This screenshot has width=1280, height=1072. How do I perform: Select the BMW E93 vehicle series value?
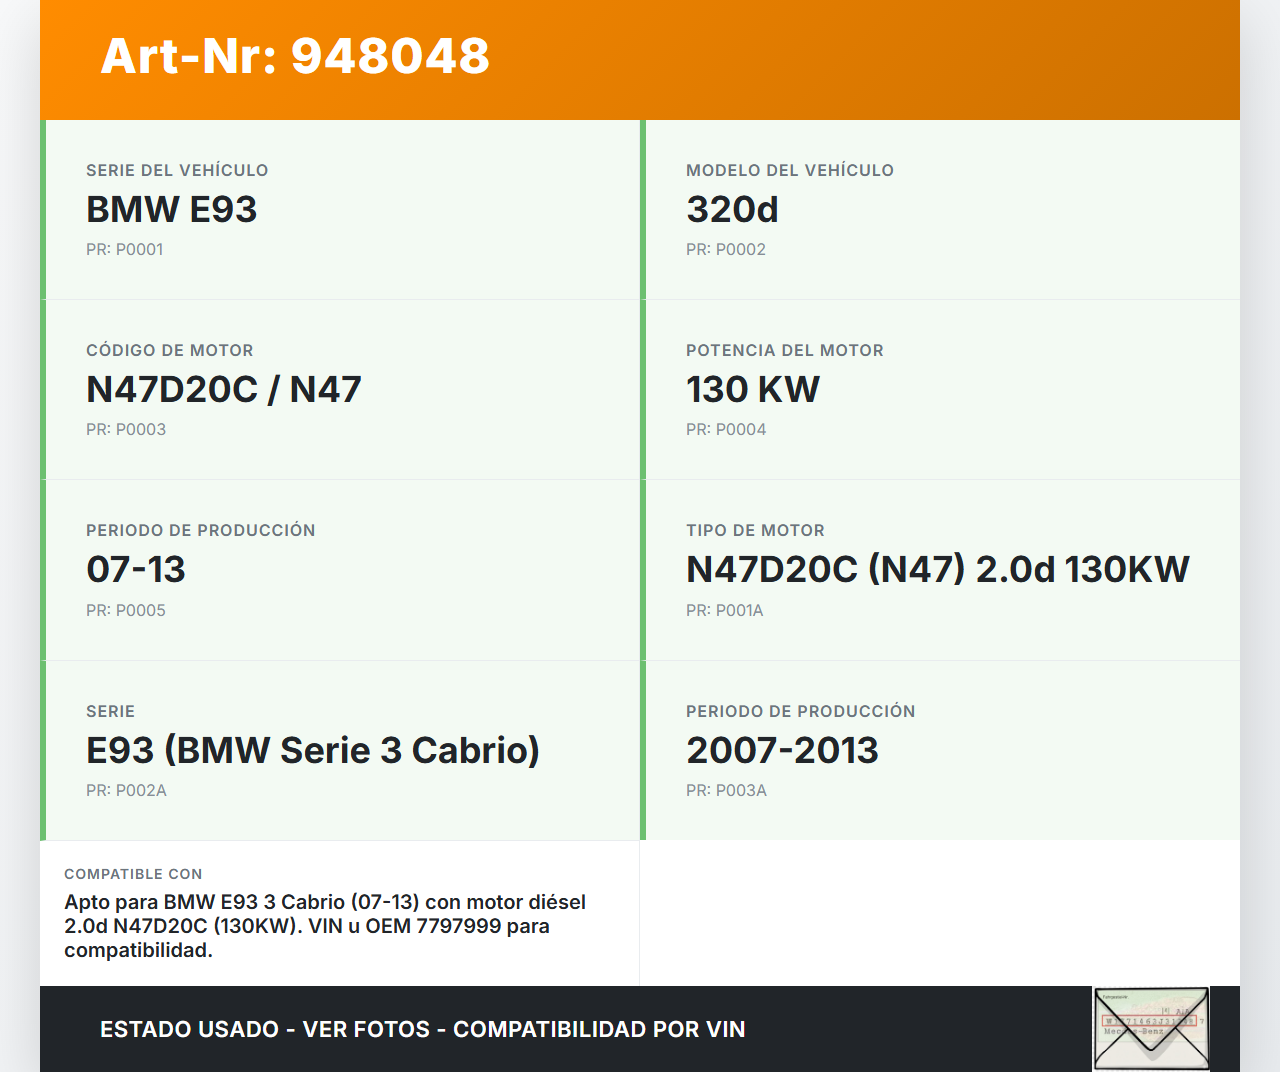[x=171, y=210]
